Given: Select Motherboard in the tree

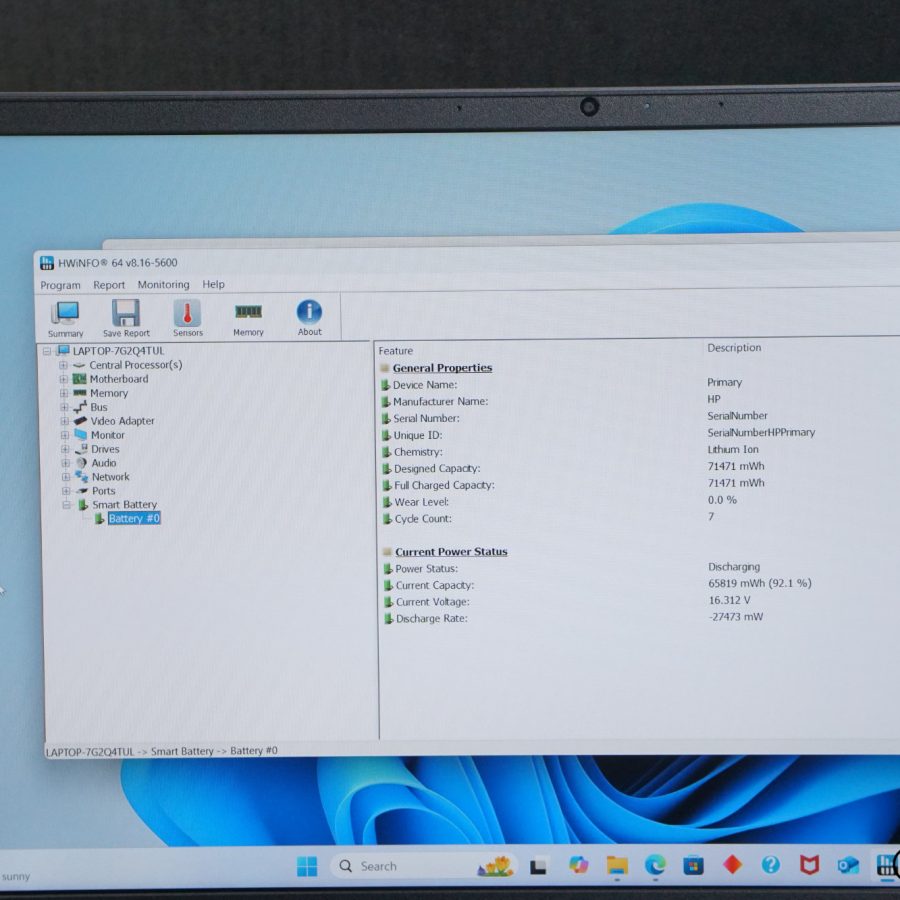Looking at the screenshot, I should point(119,379).
